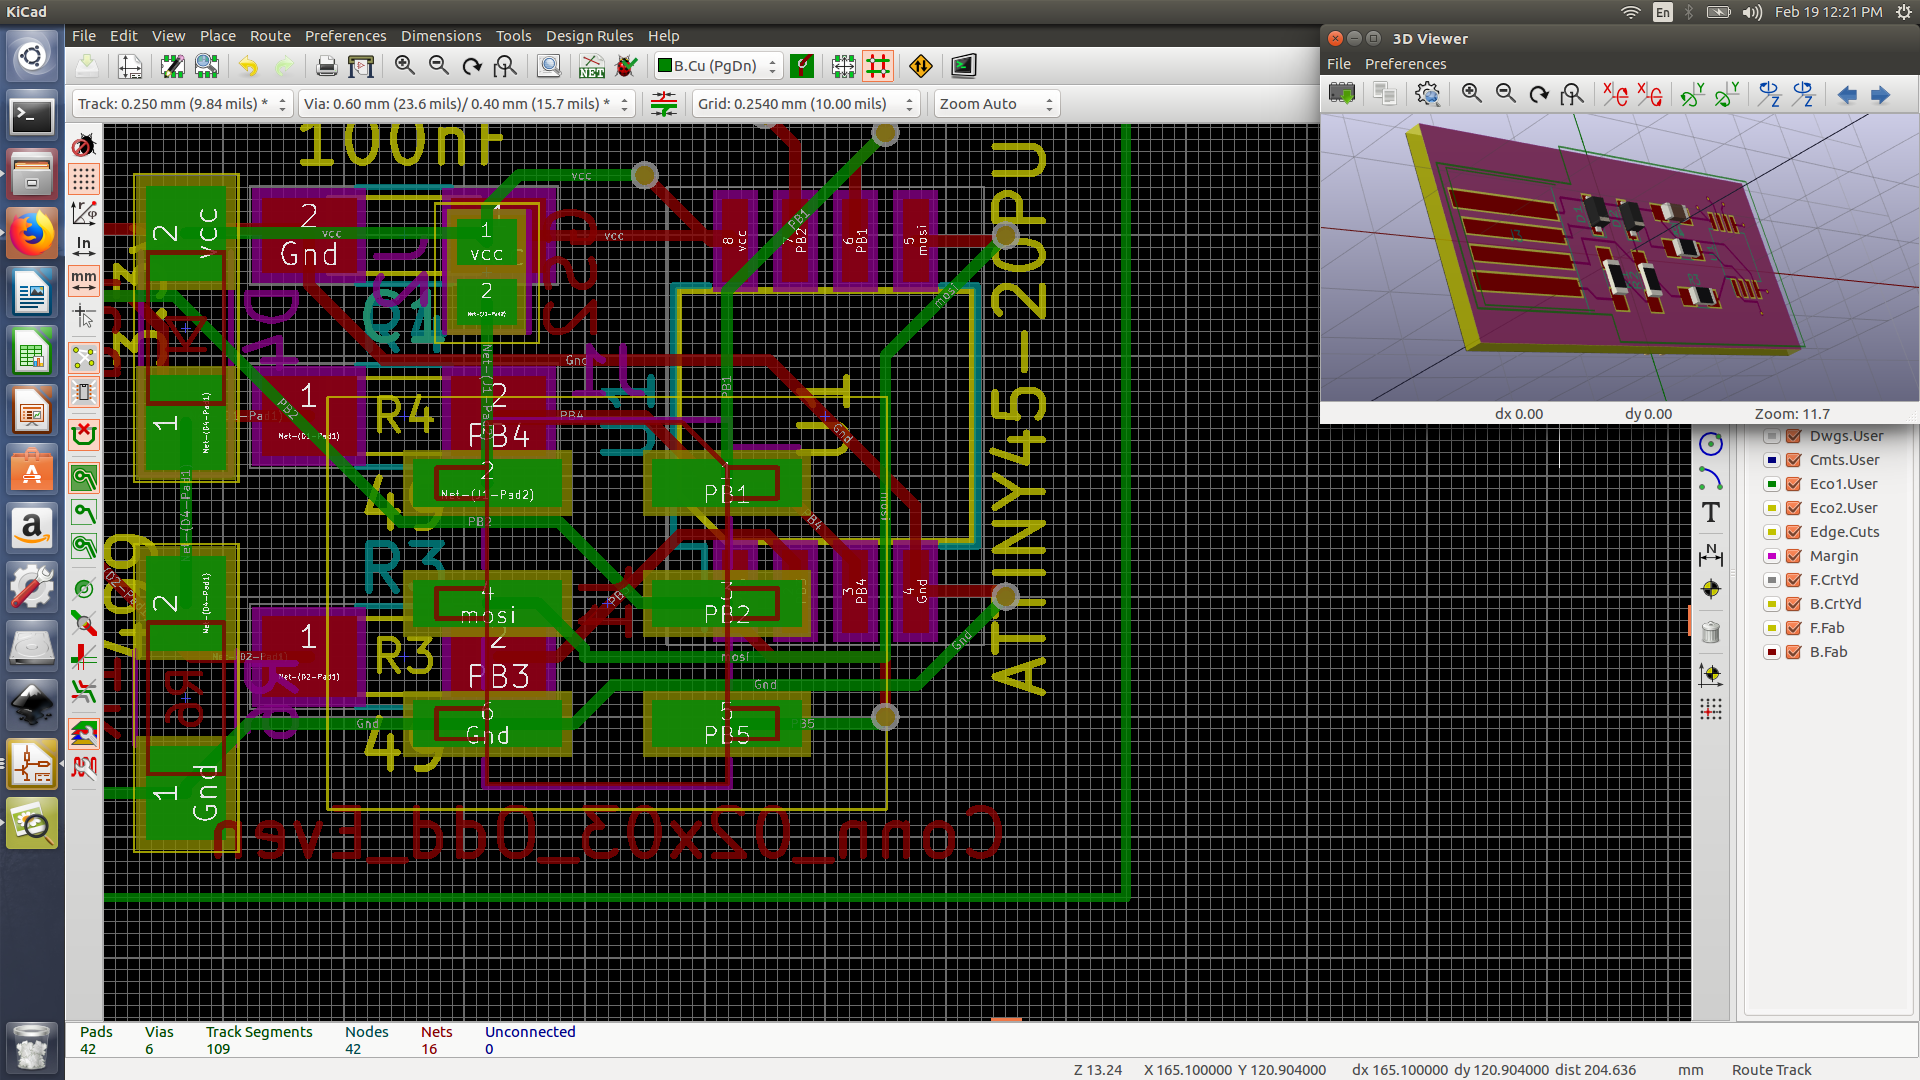Image resolution: width=1920 pixels, height=1080 pixels.
Task: Open the Zoom Auto dropdown
Action: point(996,104)
